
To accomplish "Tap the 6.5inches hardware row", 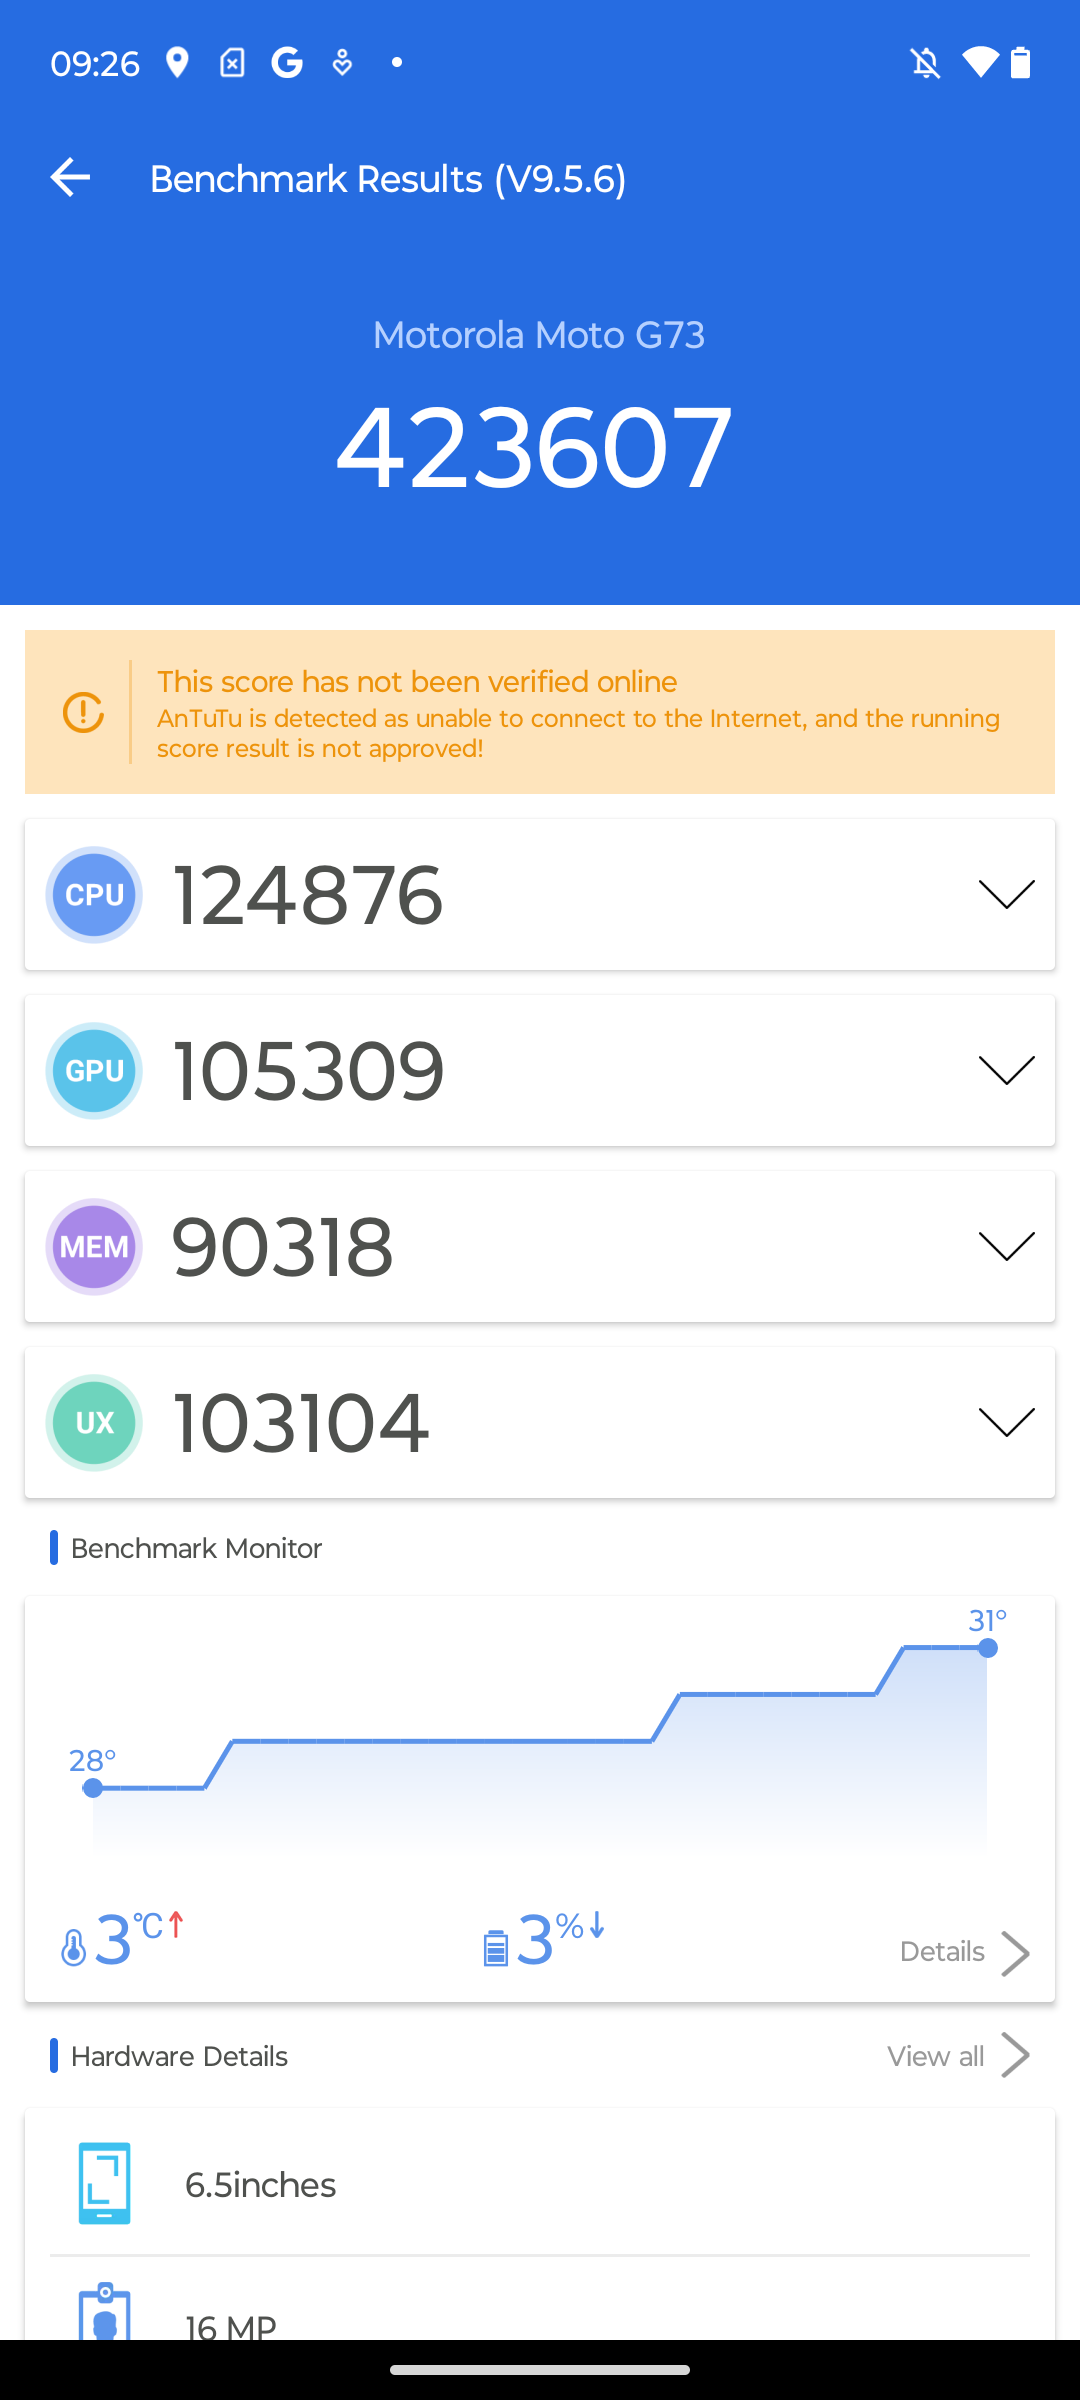I will 540,2184.
